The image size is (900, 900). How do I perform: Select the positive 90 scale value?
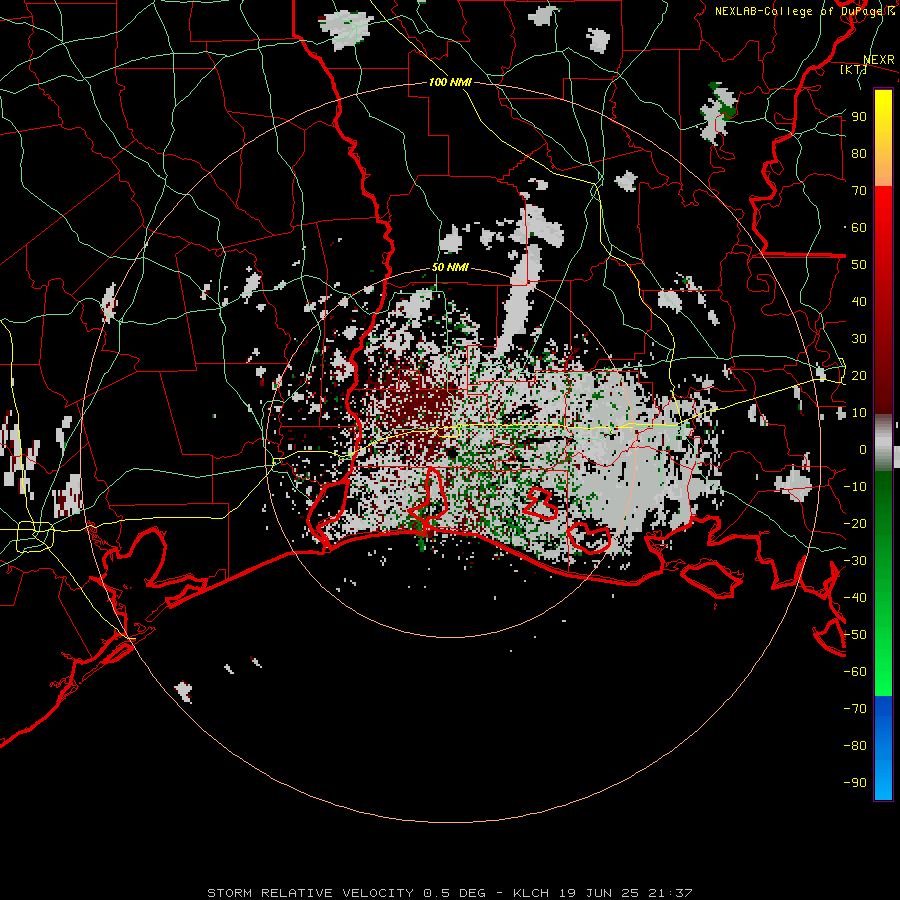(x=859, y=117)
